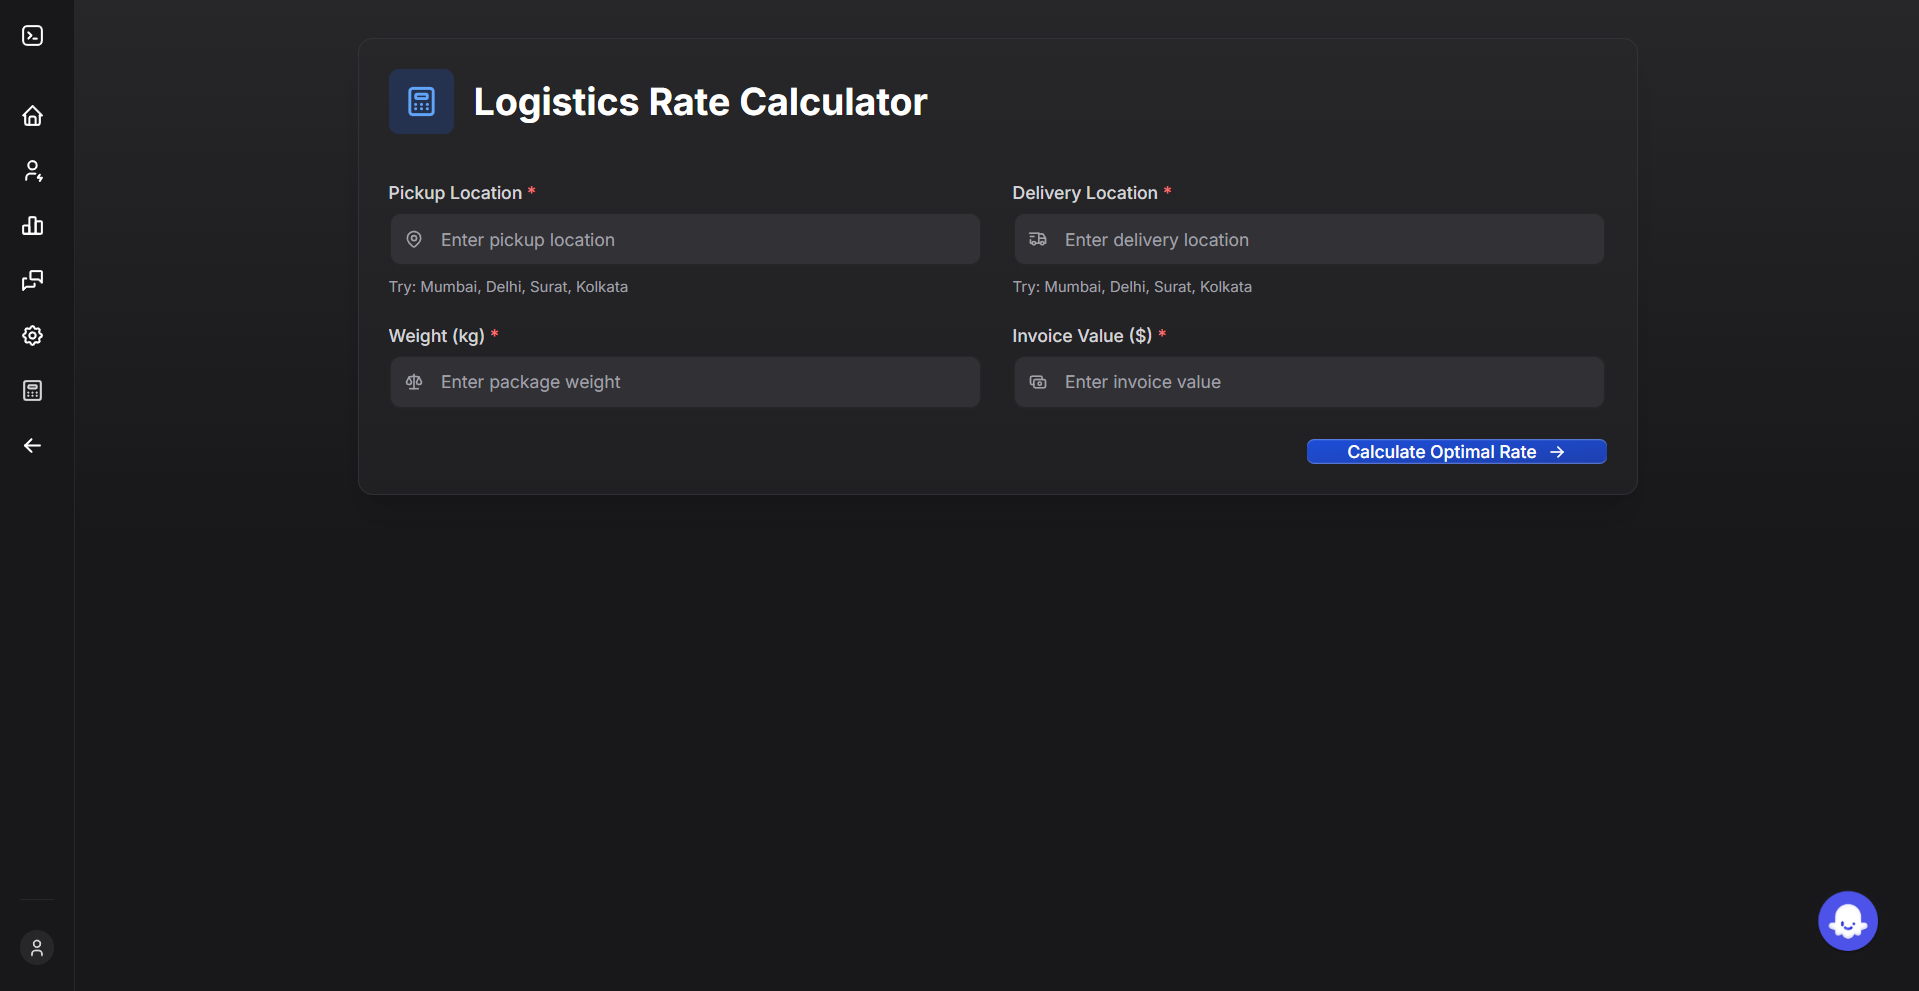Open settings gear in sidebar
The image size is (1919, 991).
tap(33, 336)
